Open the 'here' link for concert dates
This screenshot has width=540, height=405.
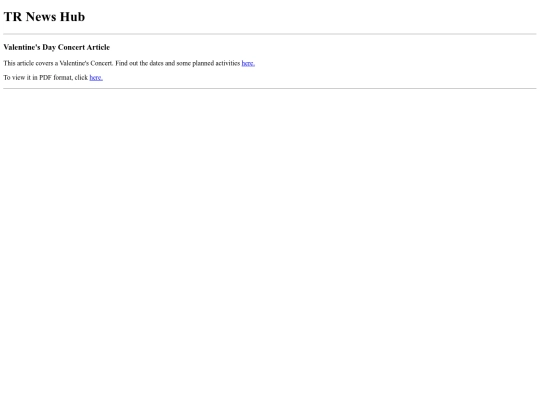[248, 63]
